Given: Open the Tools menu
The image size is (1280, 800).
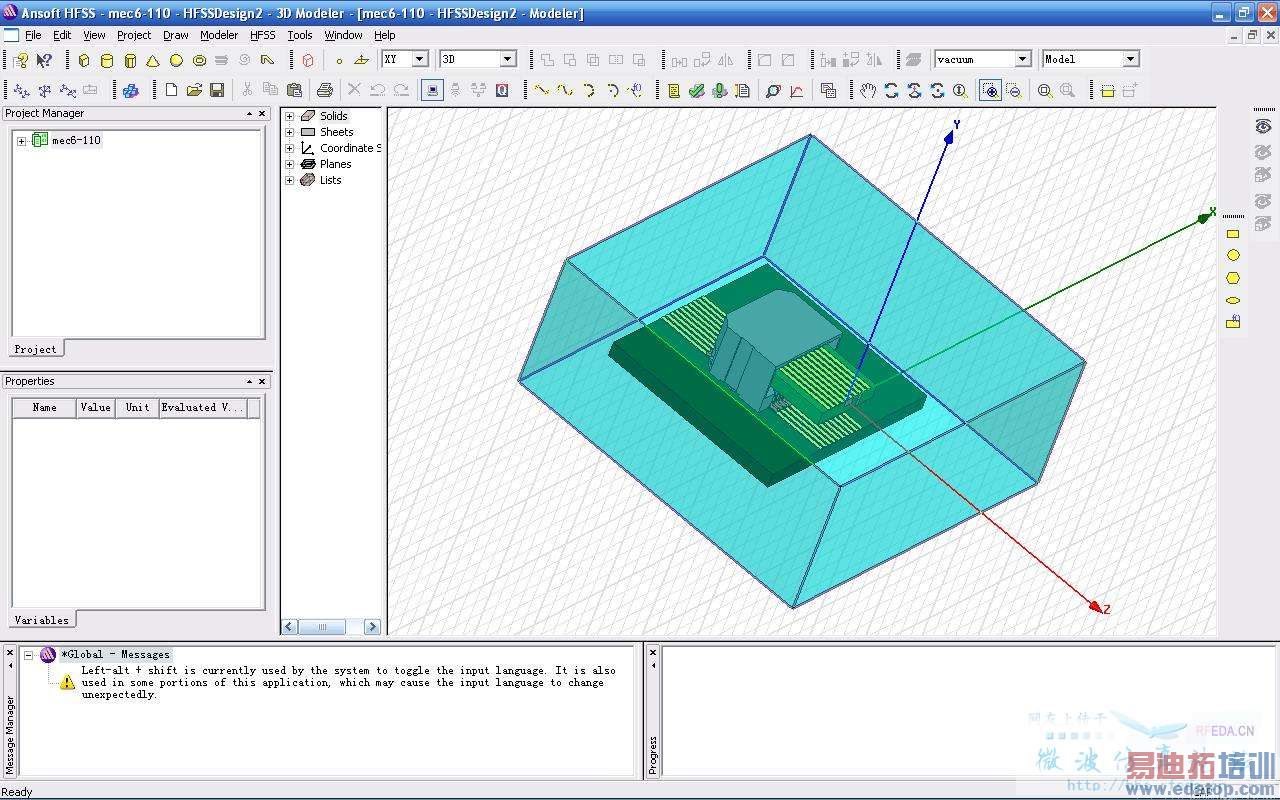Looking at the screenshot, I should coord(300,35).
